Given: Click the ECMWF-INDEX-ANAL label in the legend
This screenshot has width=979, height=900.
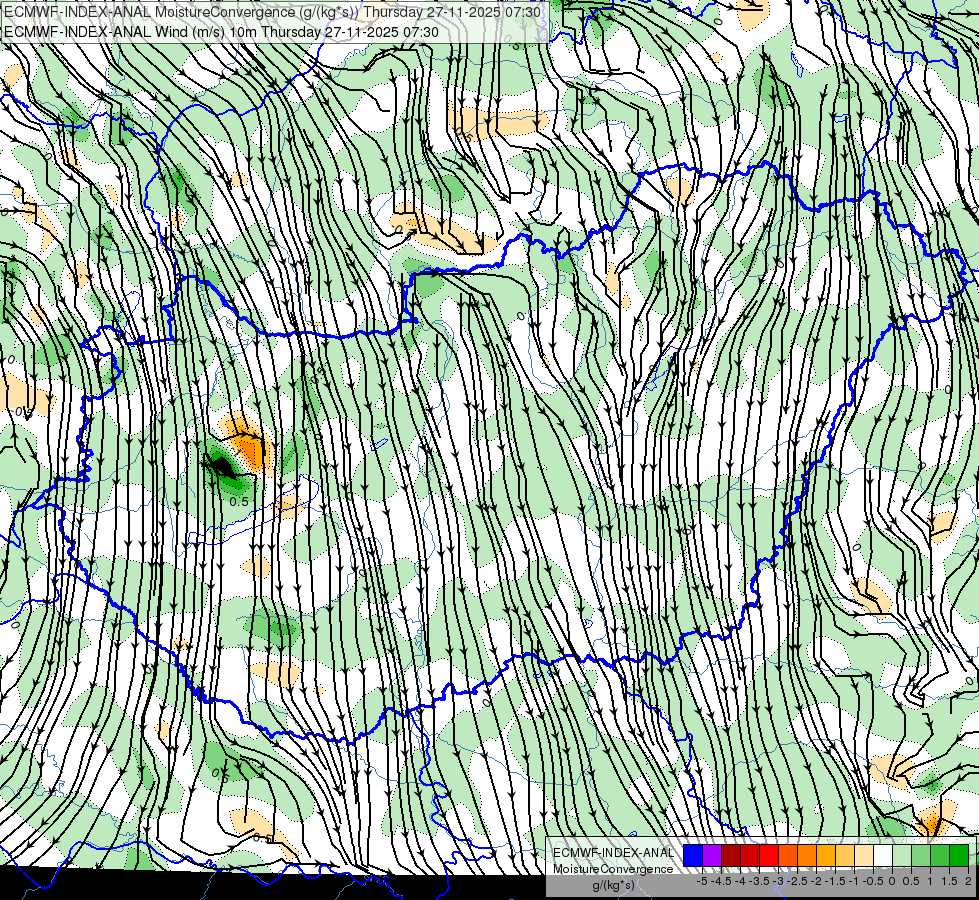Looking at the screenshot, I should click(614, 853).
